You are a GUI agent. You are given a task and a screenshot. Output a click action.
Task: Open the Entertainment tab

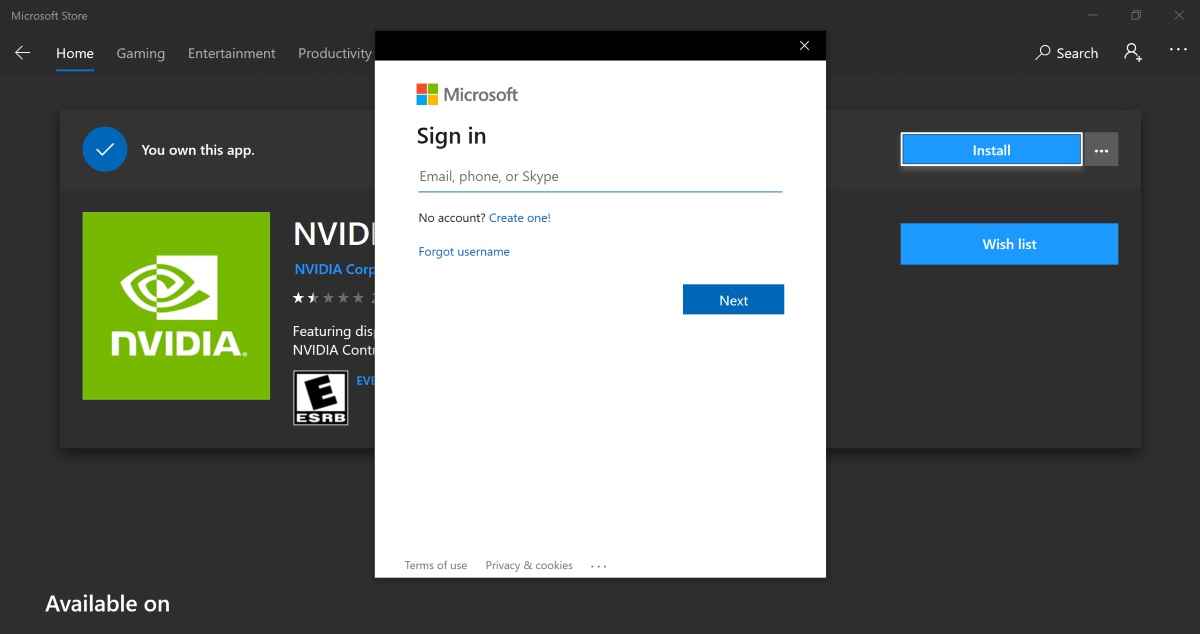pyautogui.click(x=231, y=53)
